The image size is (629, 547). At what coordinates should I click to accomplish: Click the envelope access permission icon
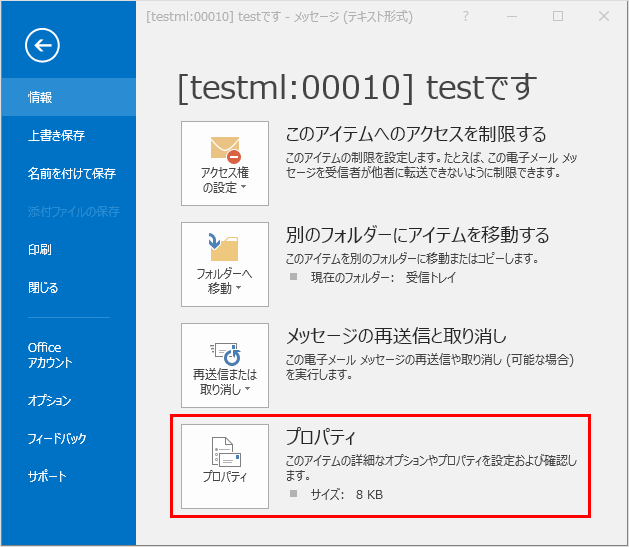(x=225, y=150)
